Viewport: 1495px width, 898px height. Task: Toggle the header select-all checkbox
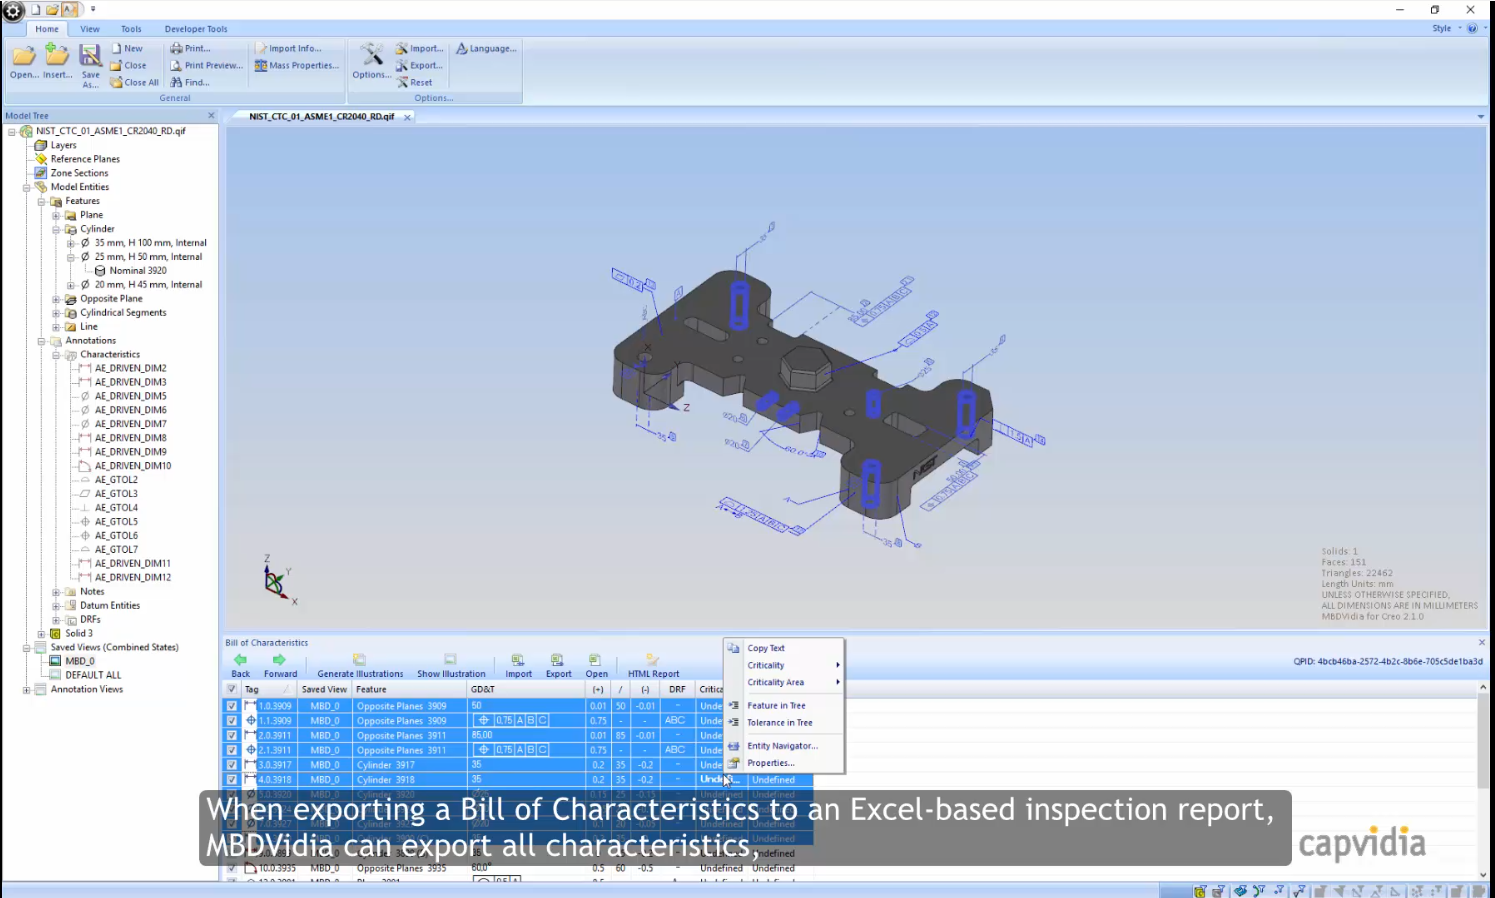pyautogui.click(x=232, y=689)
